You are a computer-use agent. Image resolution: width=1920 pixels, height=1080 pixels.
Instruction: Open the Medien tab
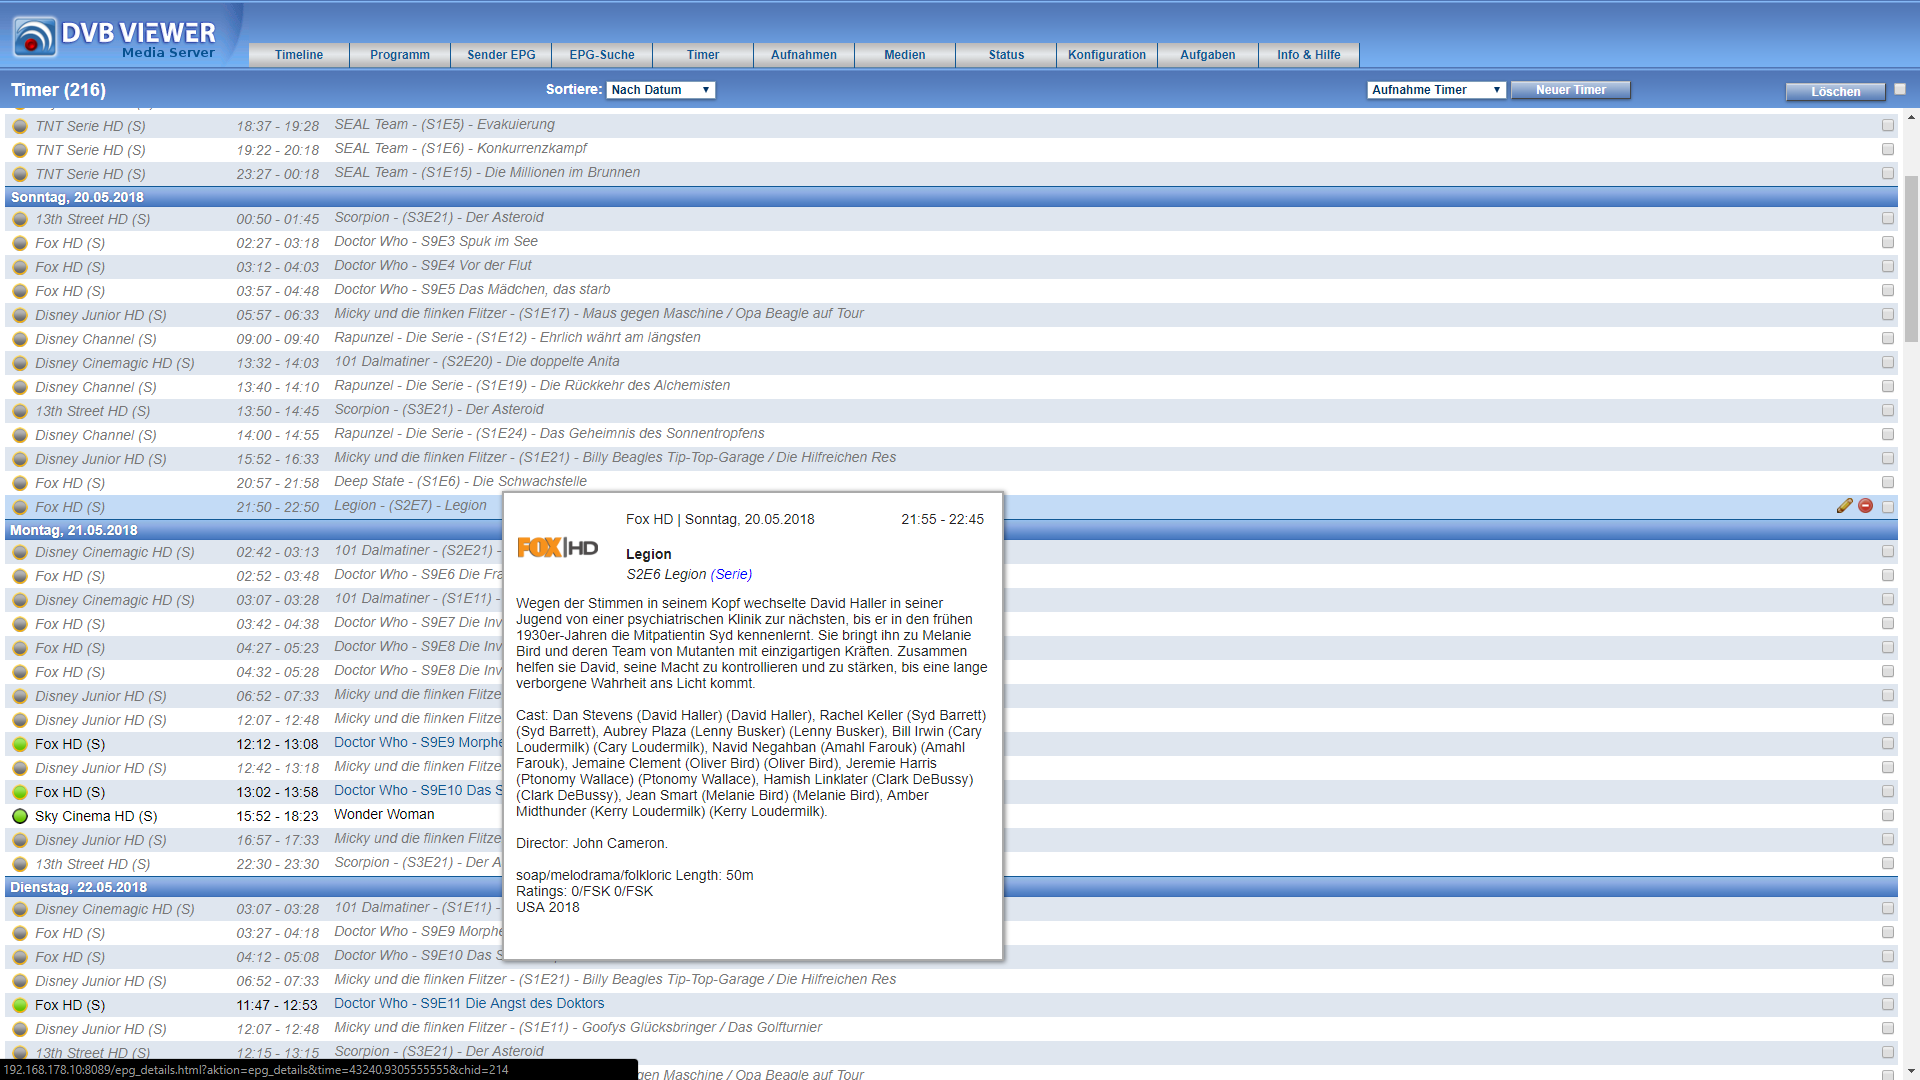tap(905, 55)
